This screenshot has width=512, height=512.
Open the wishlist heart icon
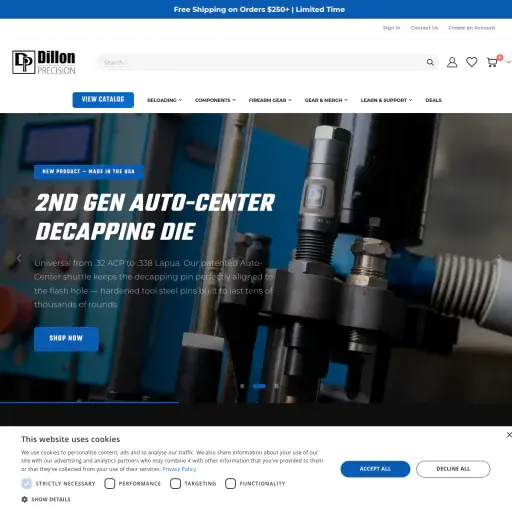(472, 62)
